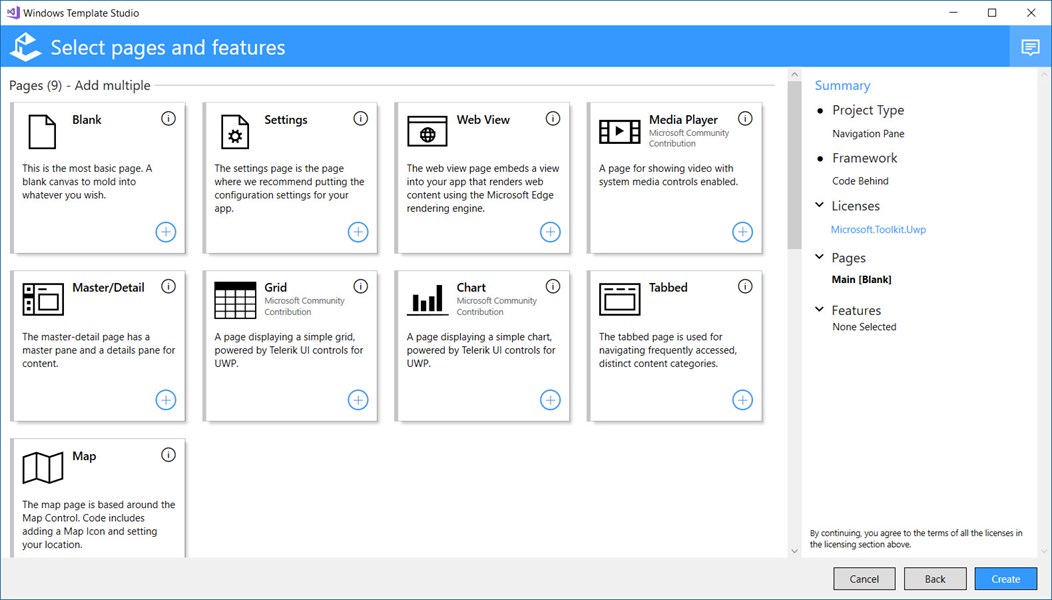This screenshot has height=600, width=1052.
Task: Open info for the Map page
Action: click(168, 455)
